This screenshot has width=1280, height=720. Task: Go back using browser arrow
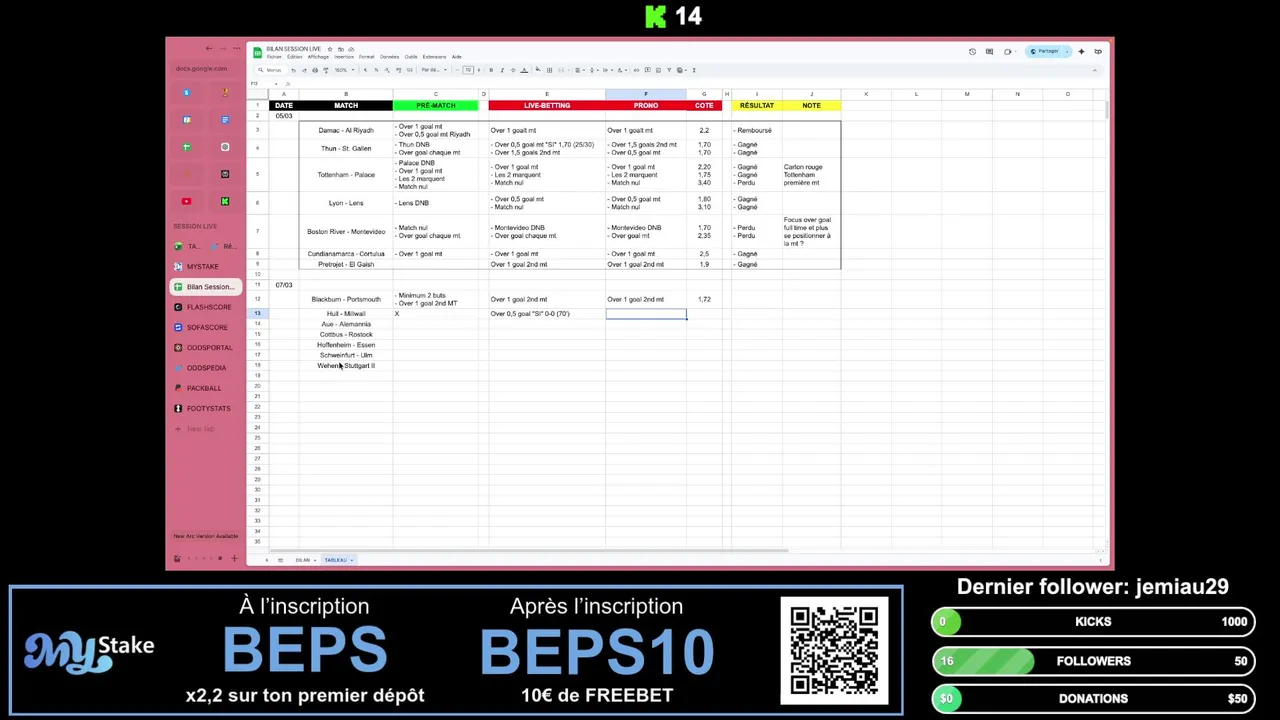209,48
